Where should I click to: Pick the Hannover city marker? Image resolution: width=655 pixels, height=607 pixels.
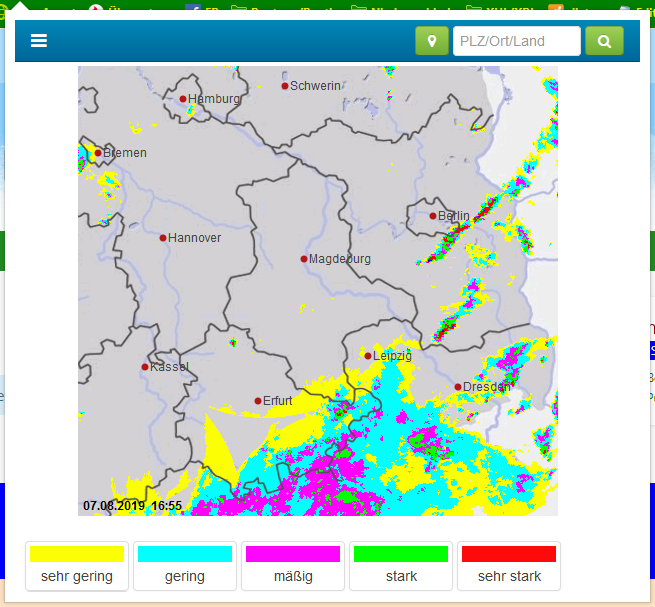pyautogui.click(x=163, y=238)
